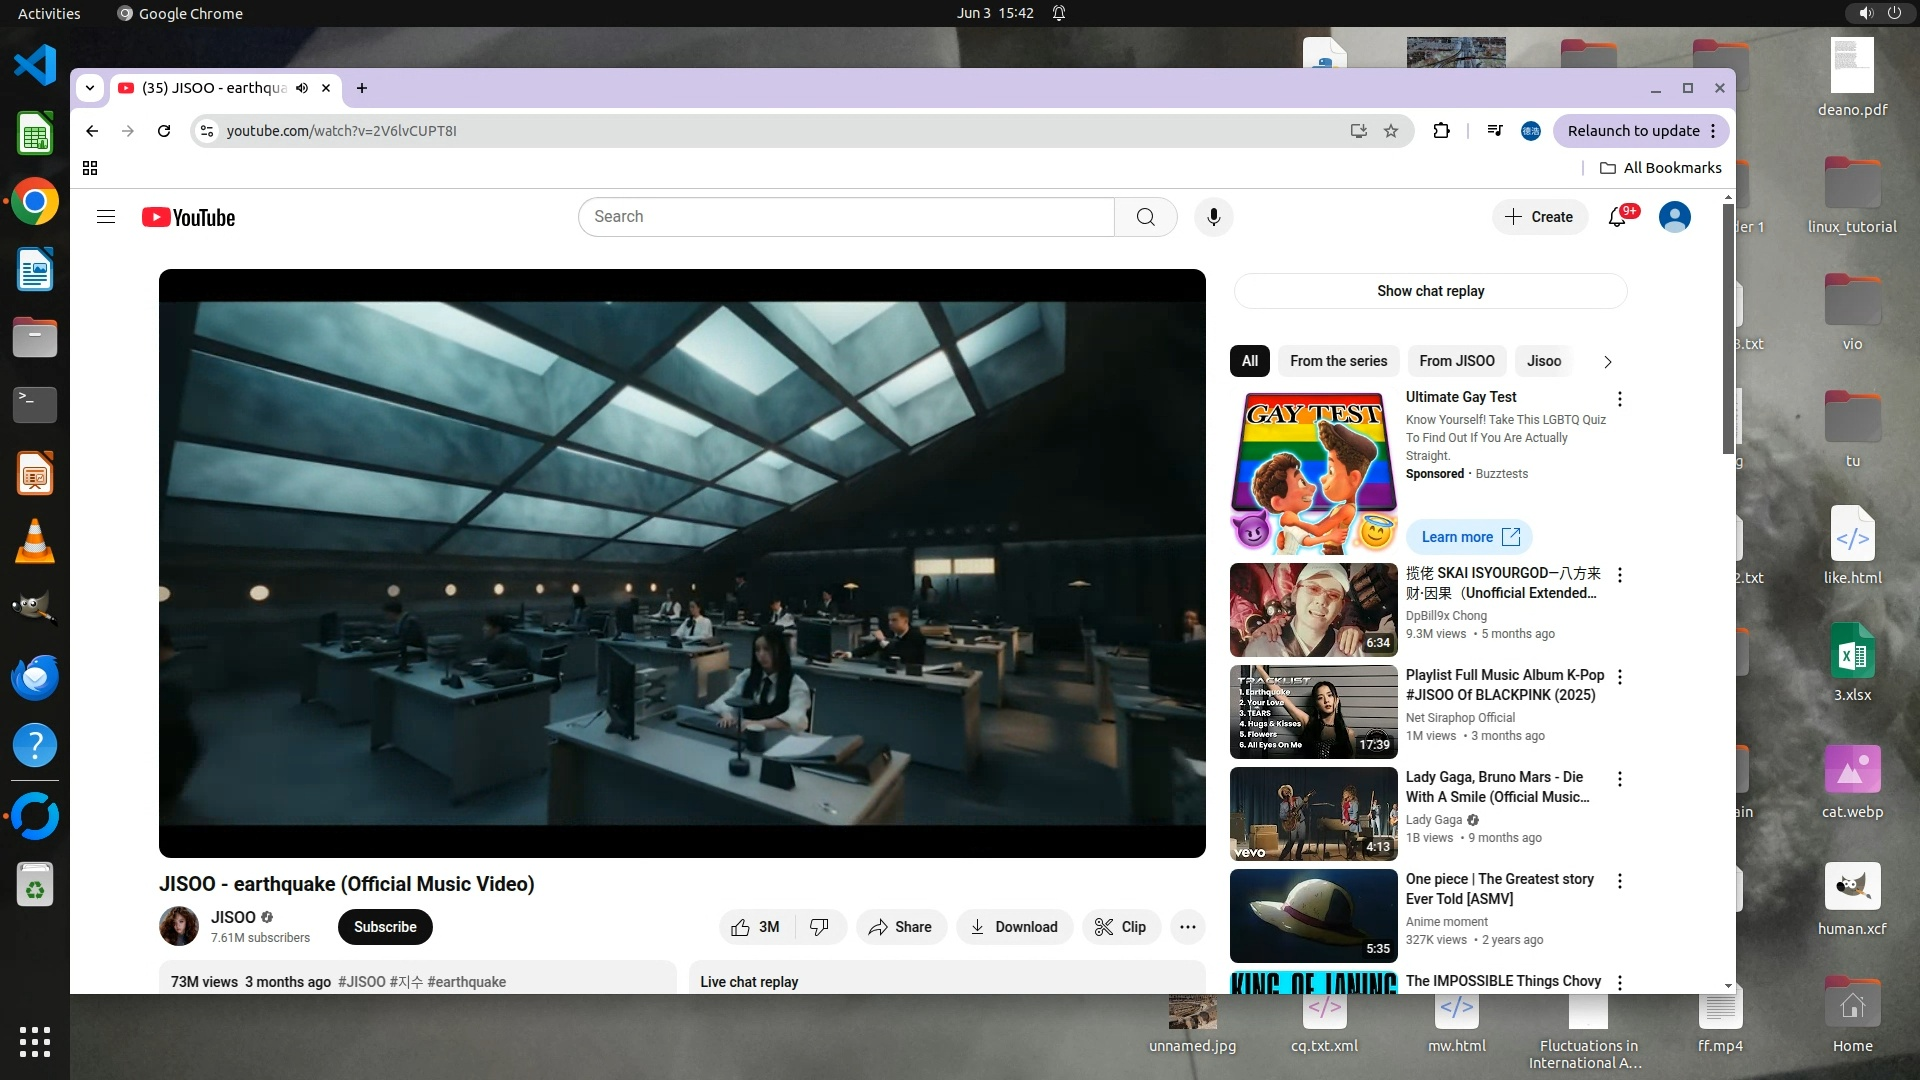The image size is (1920, 1080).
Task: Select the From the series chip
Action: tap(1338, 361)
